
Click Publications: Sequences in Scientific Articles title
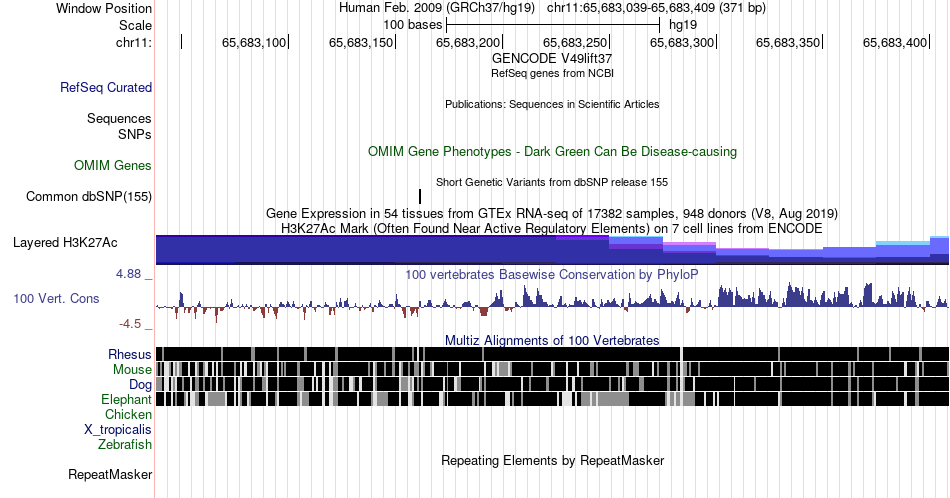pos(552,104)
